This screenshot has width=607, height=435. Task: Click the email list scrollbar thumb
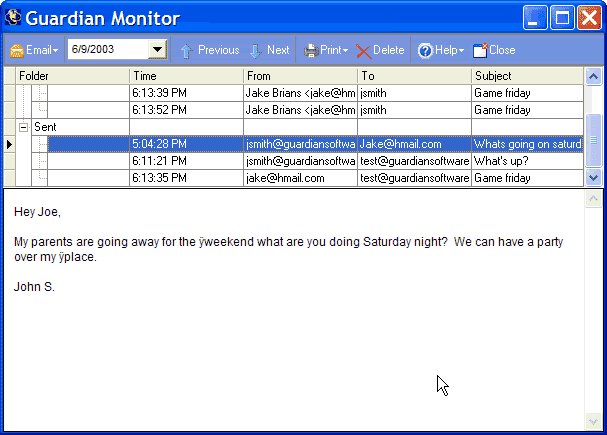click(x=593, y=140)
